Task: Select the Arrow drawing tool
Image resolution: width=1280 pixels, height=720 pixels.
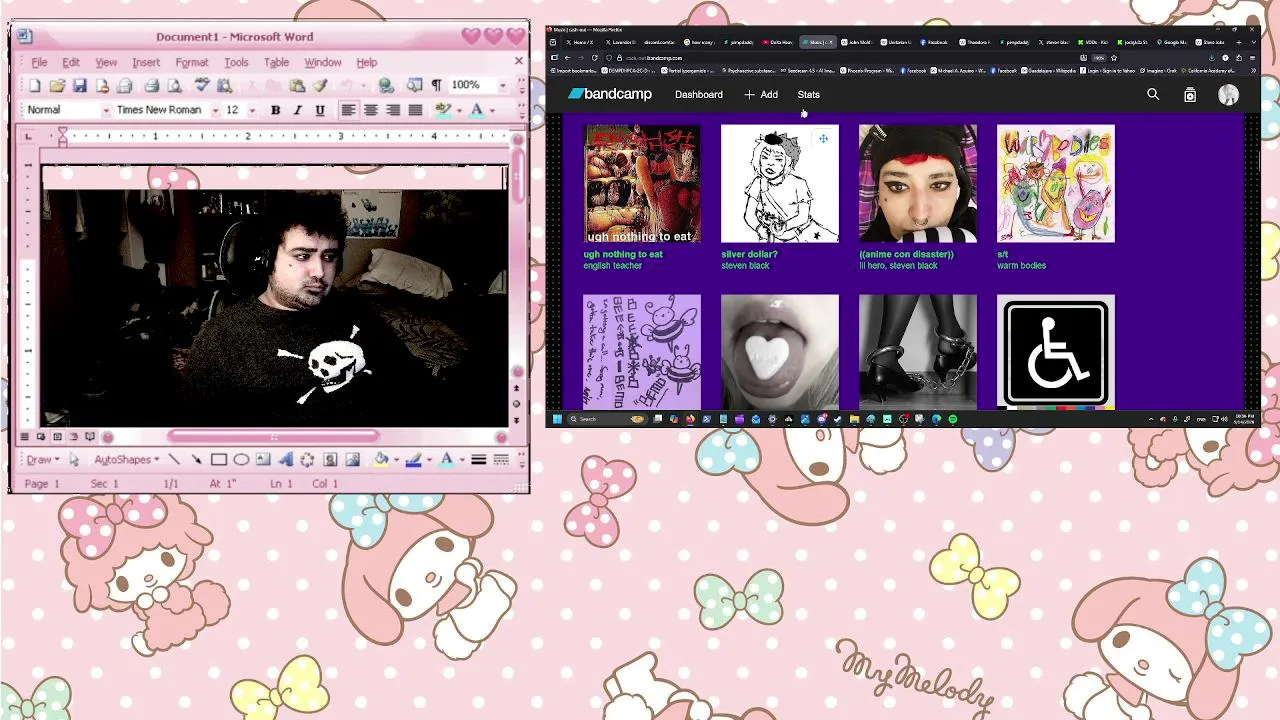Action: click(x=196, y=460)
